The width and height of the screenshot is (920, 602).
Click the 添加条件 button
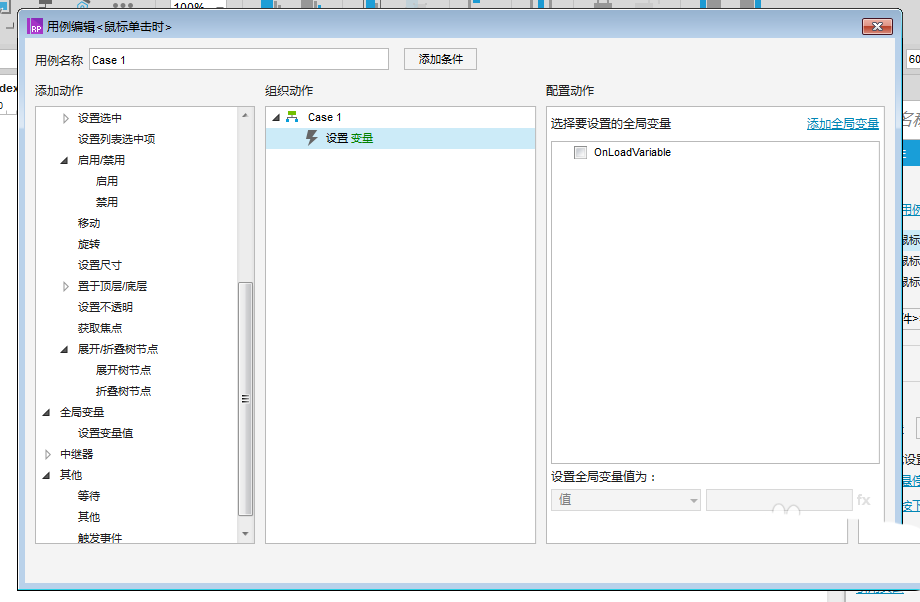[x=440, y=59]
